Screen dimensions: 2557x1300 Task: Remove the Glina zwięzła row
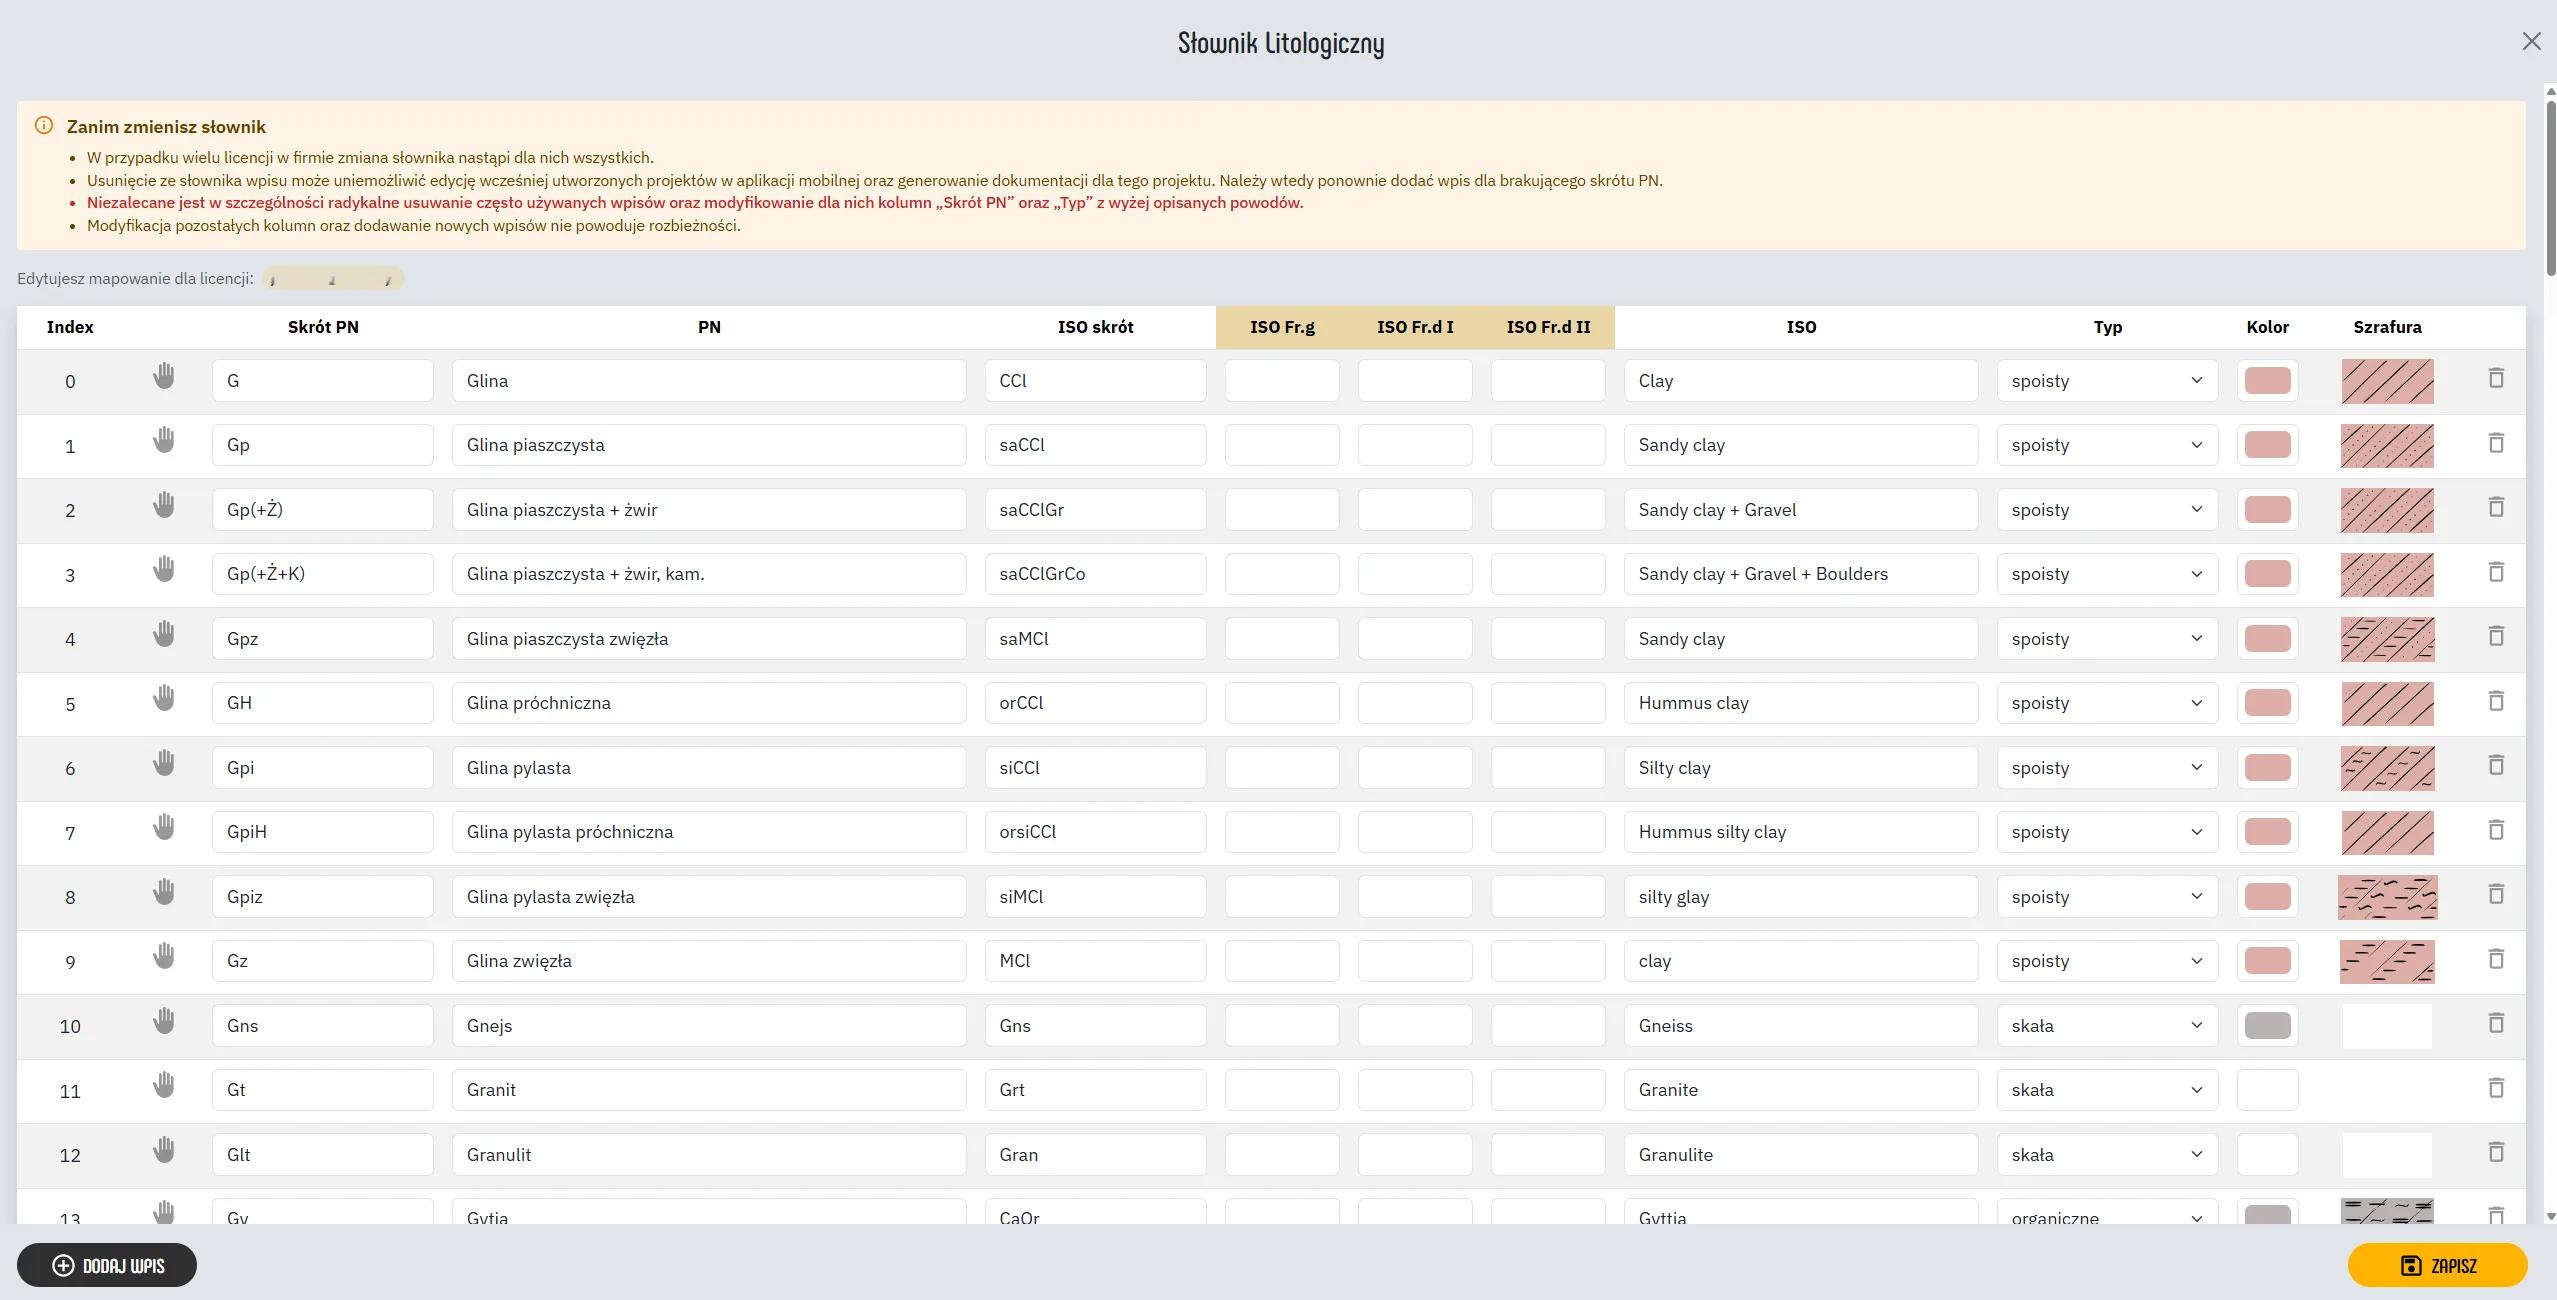click(x=2496, y=959)
